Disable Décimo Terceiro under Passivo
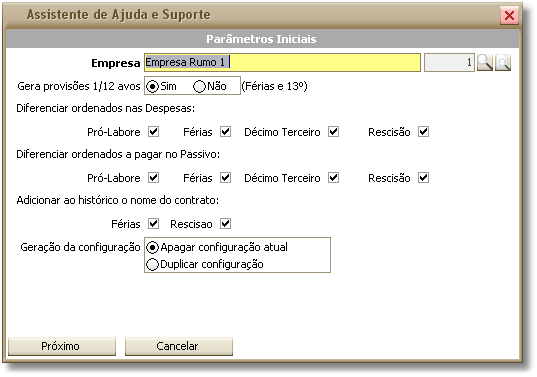537x377 pixels. click(x=333, y=178)
